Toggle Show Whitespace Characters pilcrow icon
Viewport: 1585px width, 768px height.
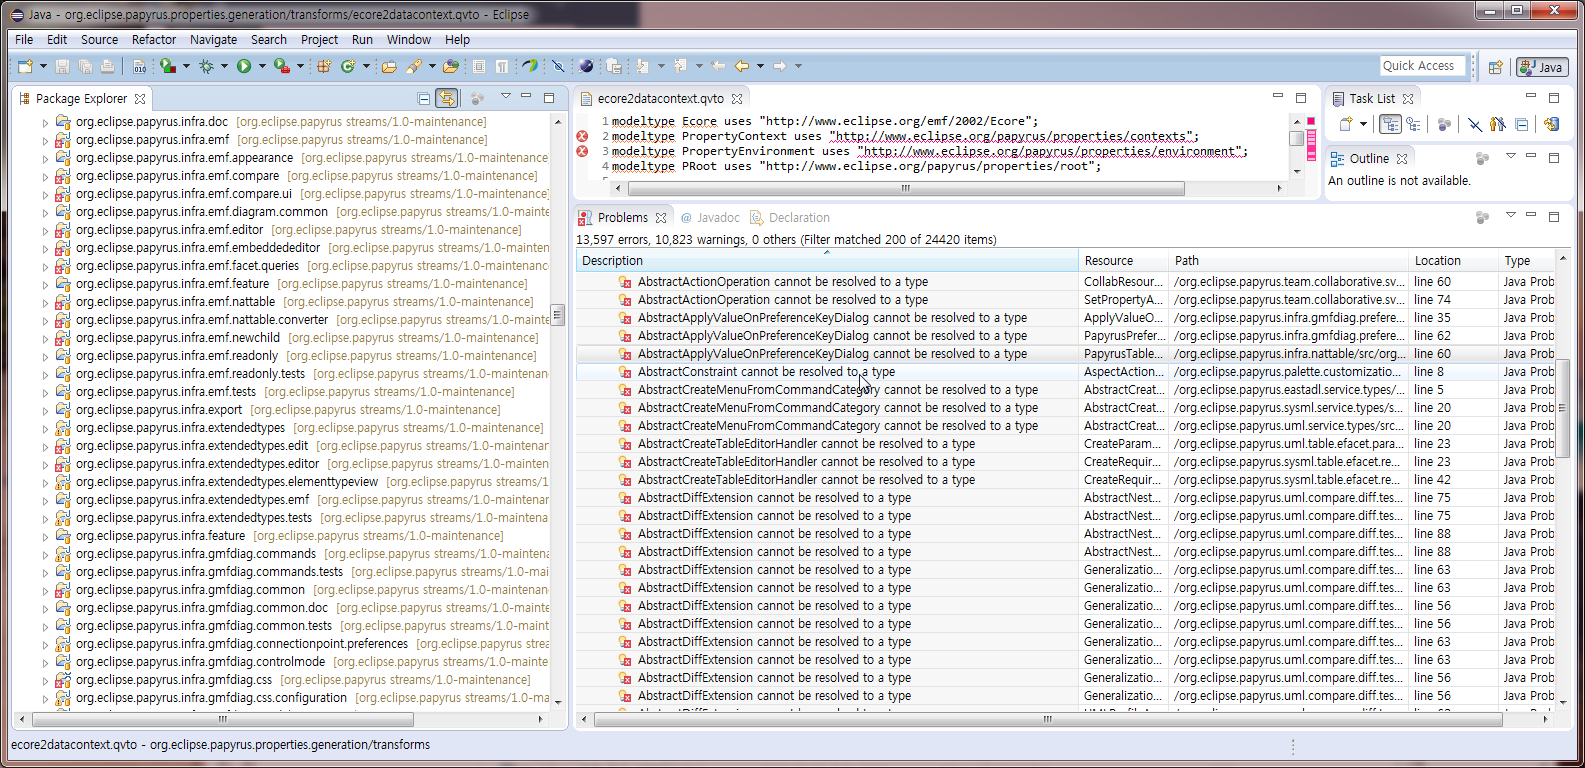point(501,66)
